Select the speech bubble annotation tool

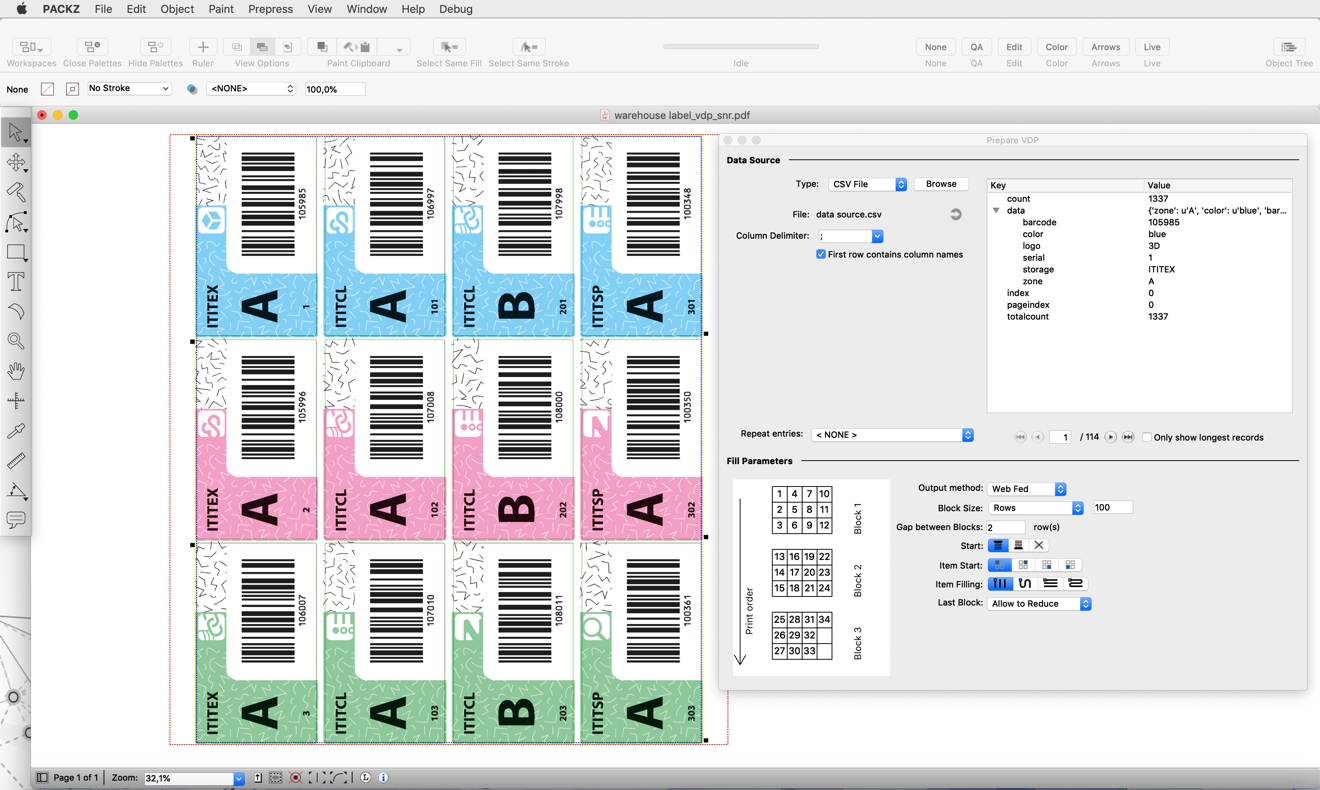click(16, 520)
